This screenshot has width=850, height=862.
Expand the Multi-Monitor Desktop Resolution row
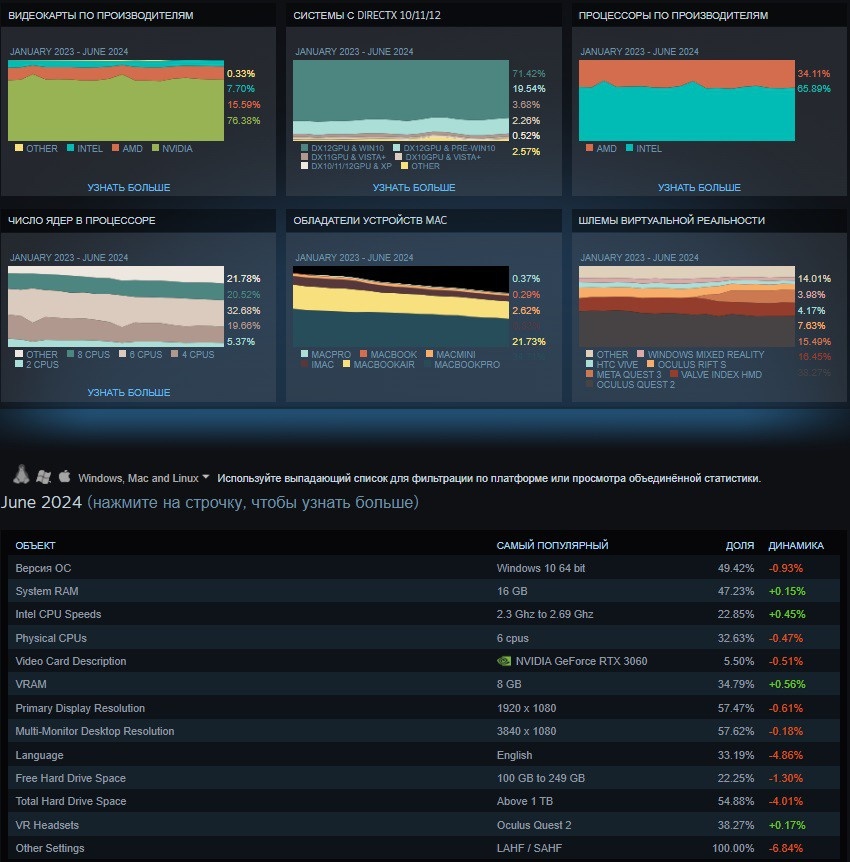pyautogui.click(x=424, y=731)
